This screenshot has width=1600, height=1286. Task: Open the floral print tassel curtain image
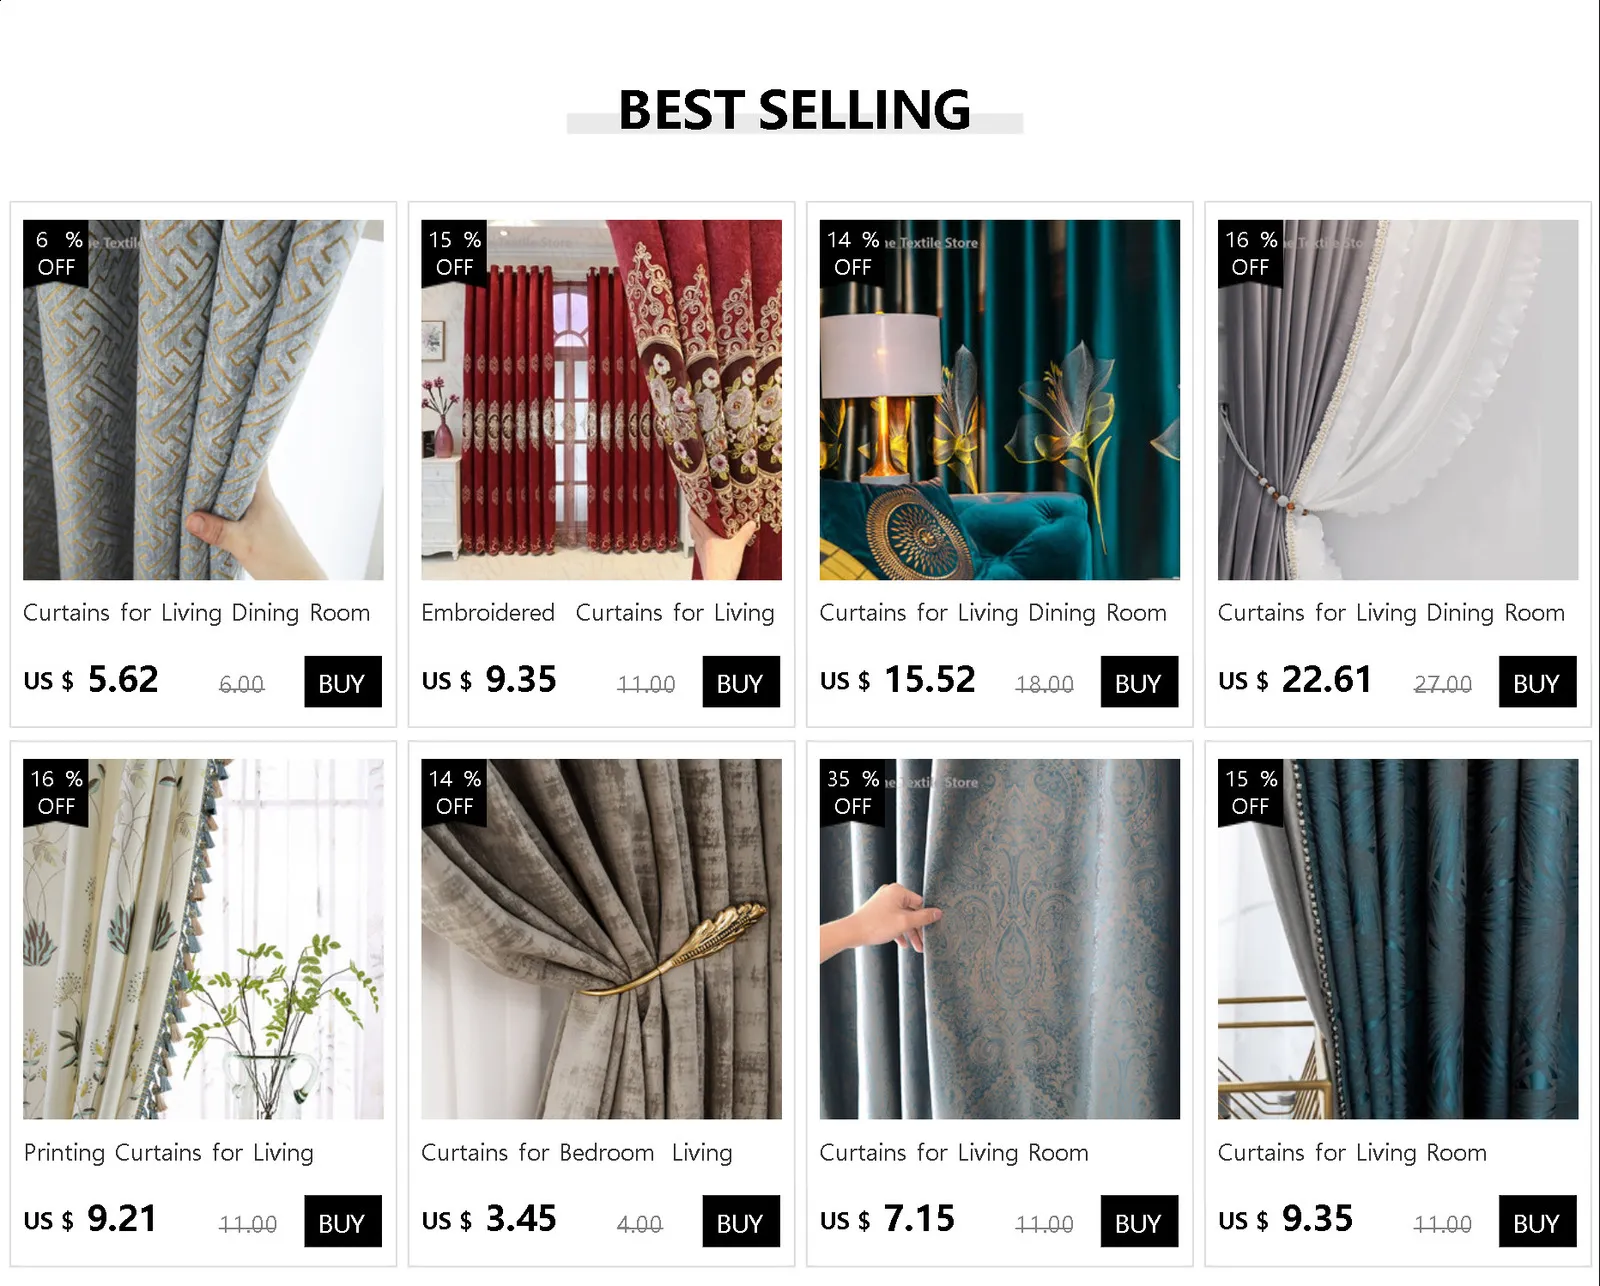click(203, 939)
